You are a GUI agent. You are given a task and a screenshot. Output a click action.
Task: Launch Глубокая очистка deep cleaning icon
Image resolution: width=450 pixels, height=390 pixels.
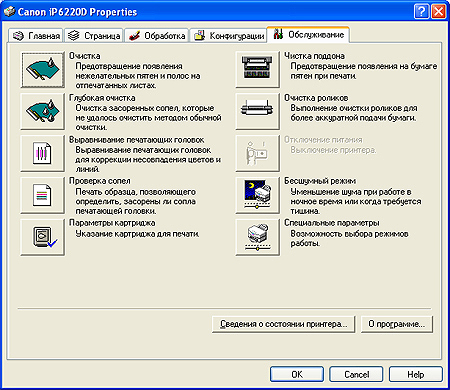[x=43, y=112]
